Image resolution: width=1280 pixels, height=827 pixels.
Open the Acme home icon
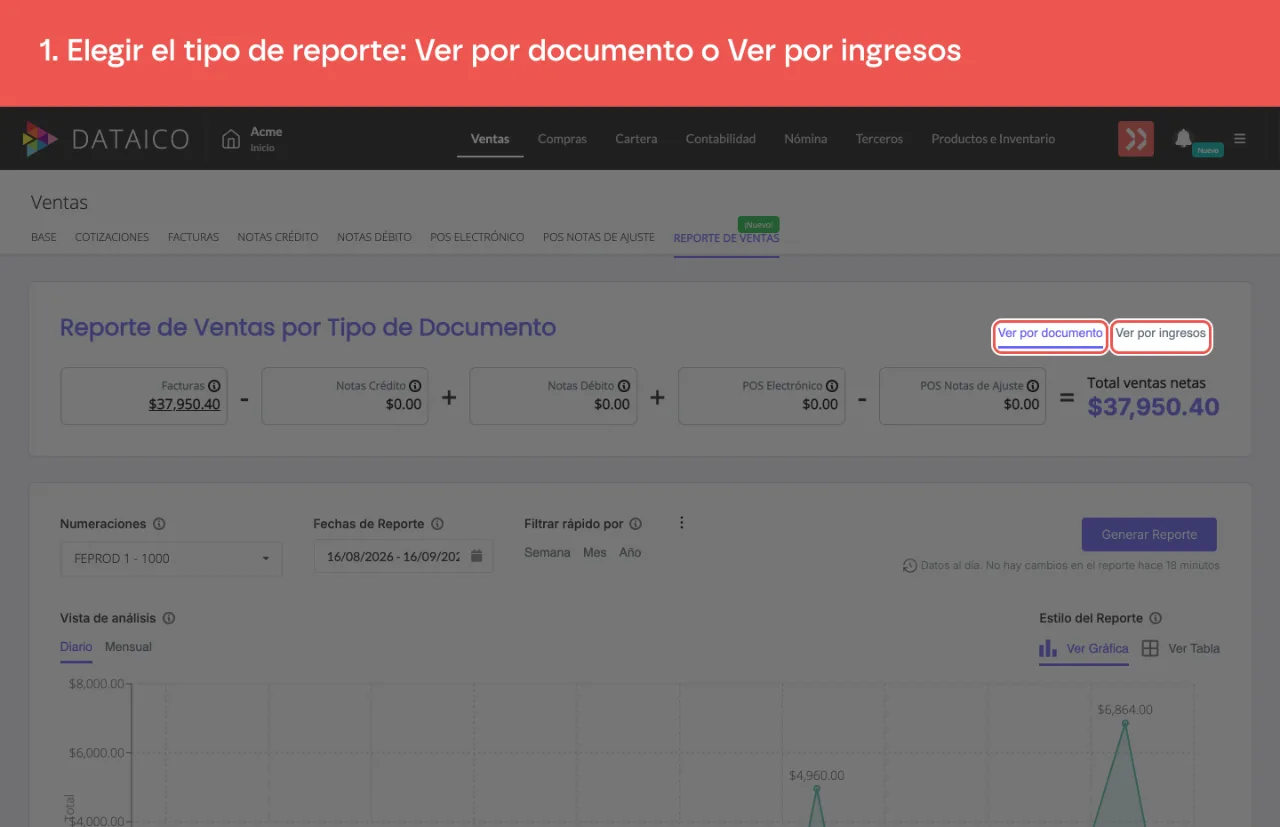tap(231, 139)
